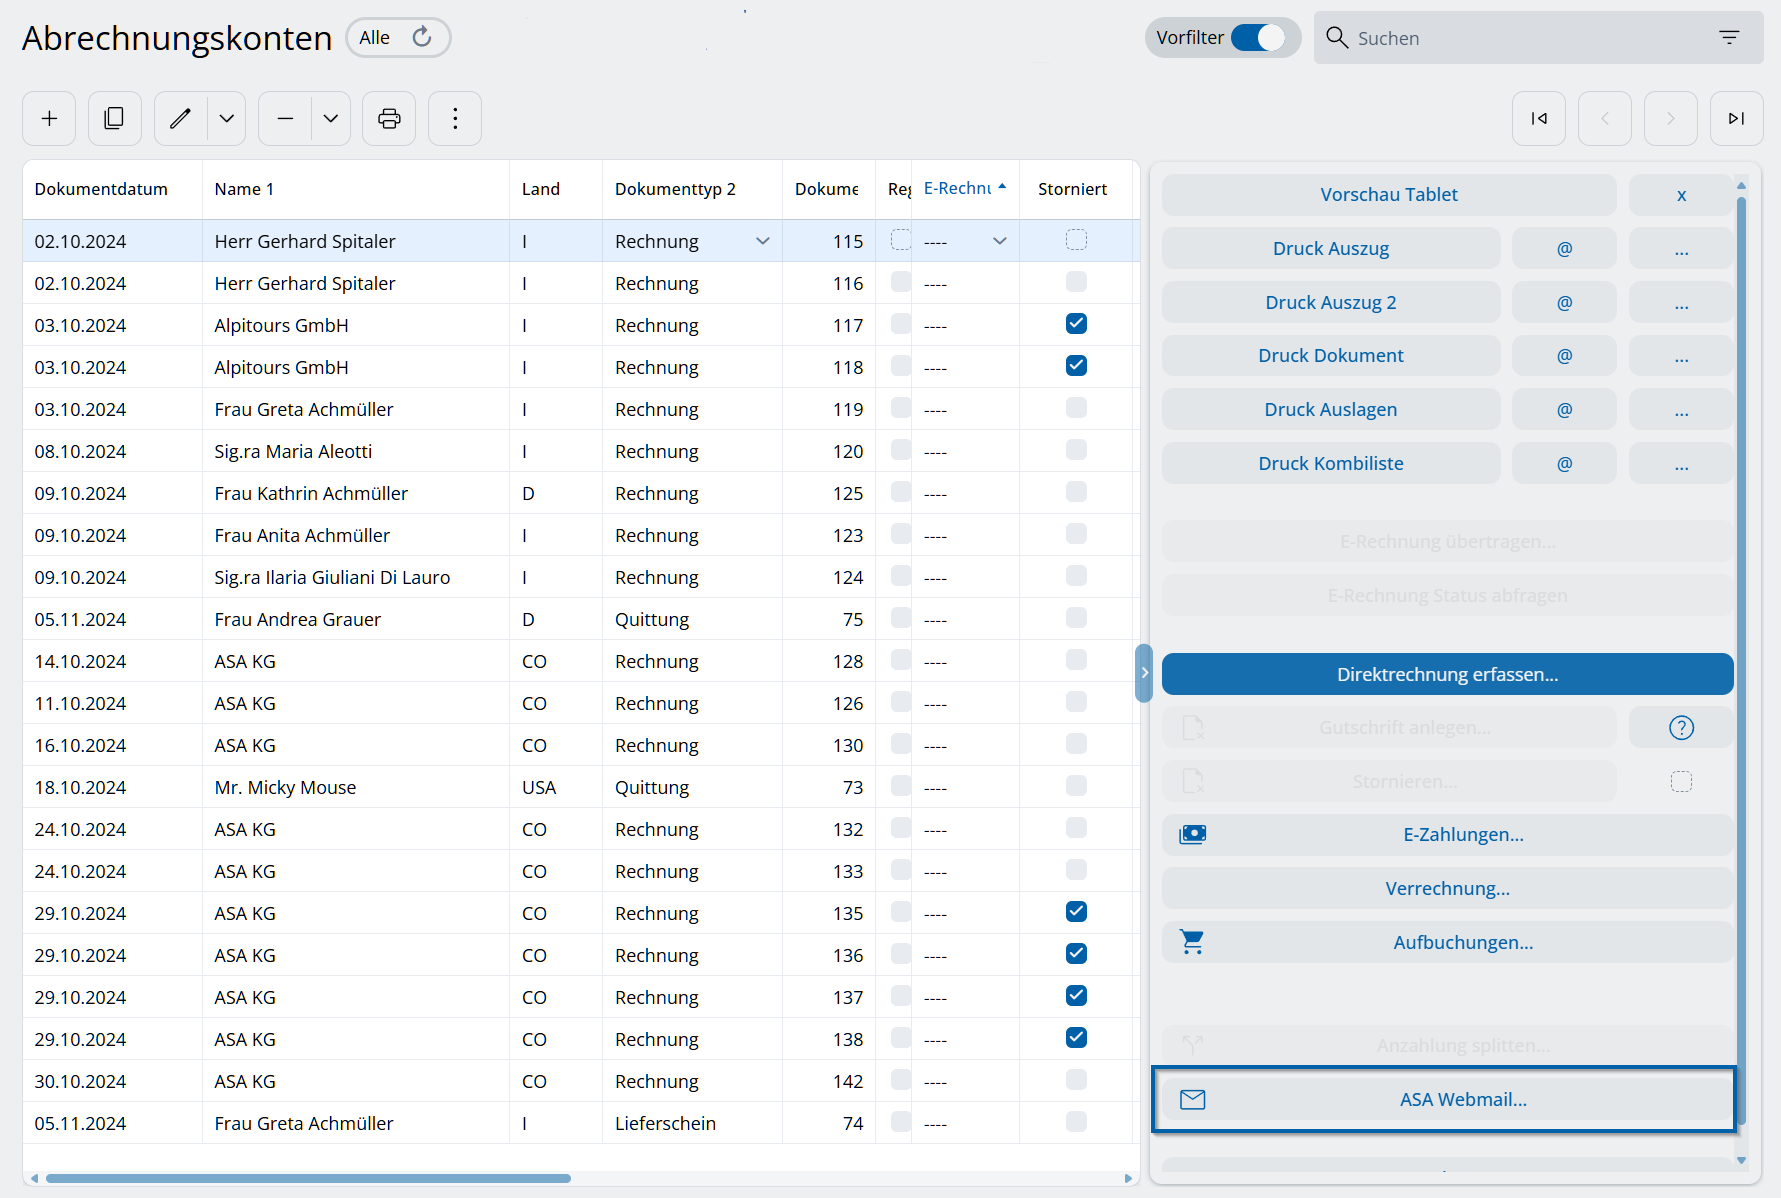Expand the dropdown arrow beside the minus icon
Screen dimensions: 1781x1198
coord(331,119)
